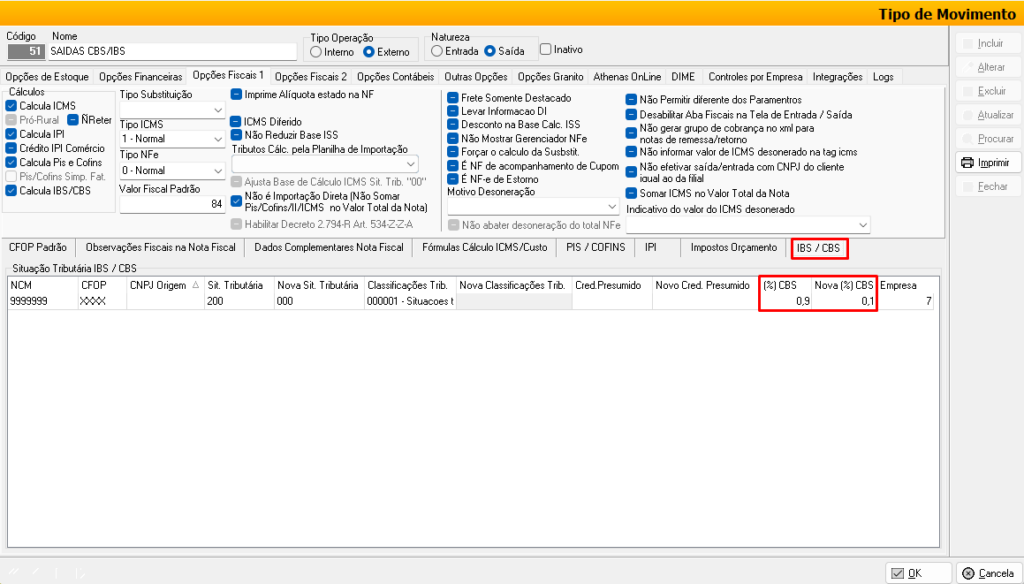Screen dimensions: 1024x584
Task: Click the printer icon on Imprimir
Action: point(967,162)
